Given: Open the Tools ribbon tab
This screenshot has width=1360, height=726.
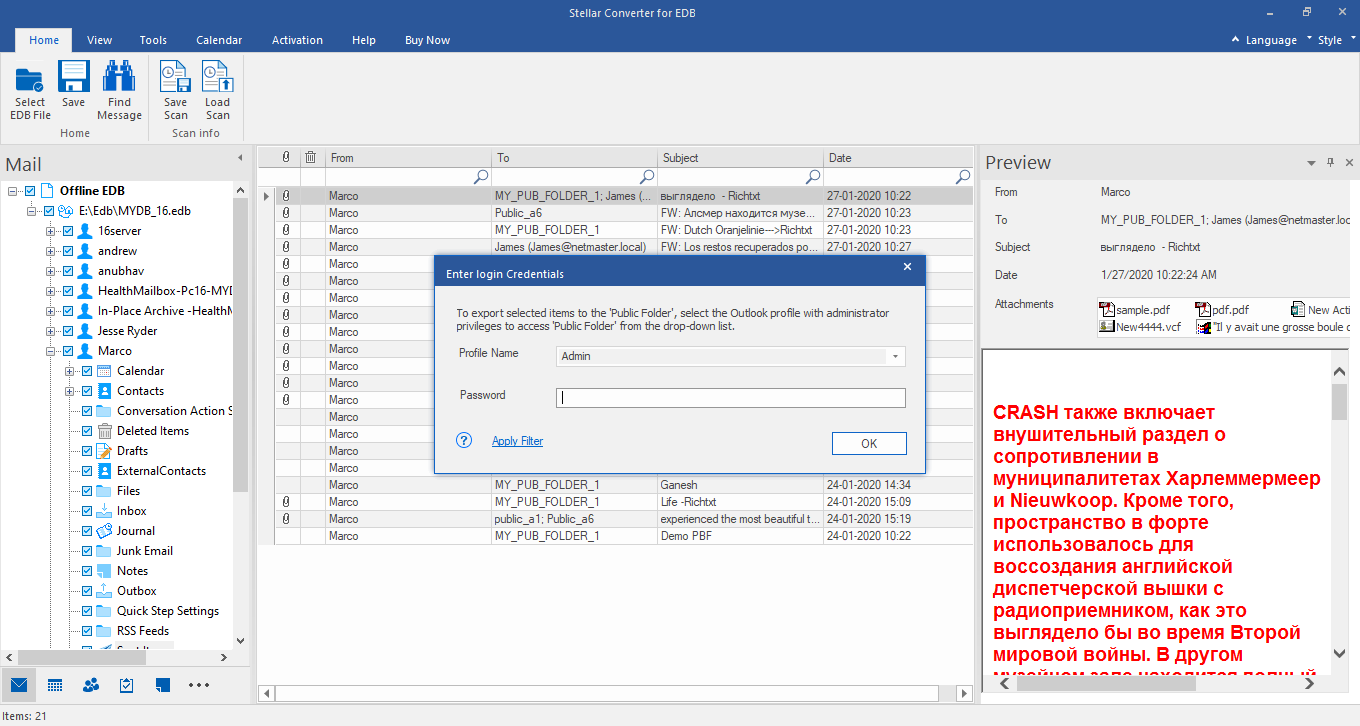Looking at the screenshot, I should tap(153, 40).
